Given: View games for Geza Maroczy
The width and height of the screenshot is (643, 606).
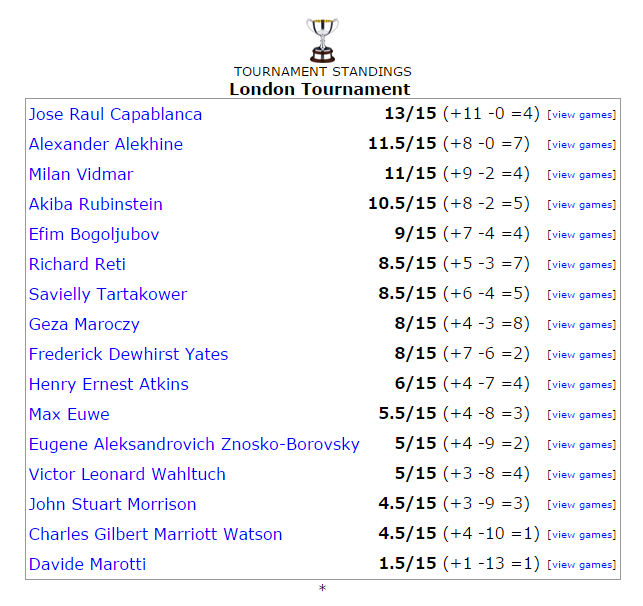Looking at the screenshot, I should [581, 325].
